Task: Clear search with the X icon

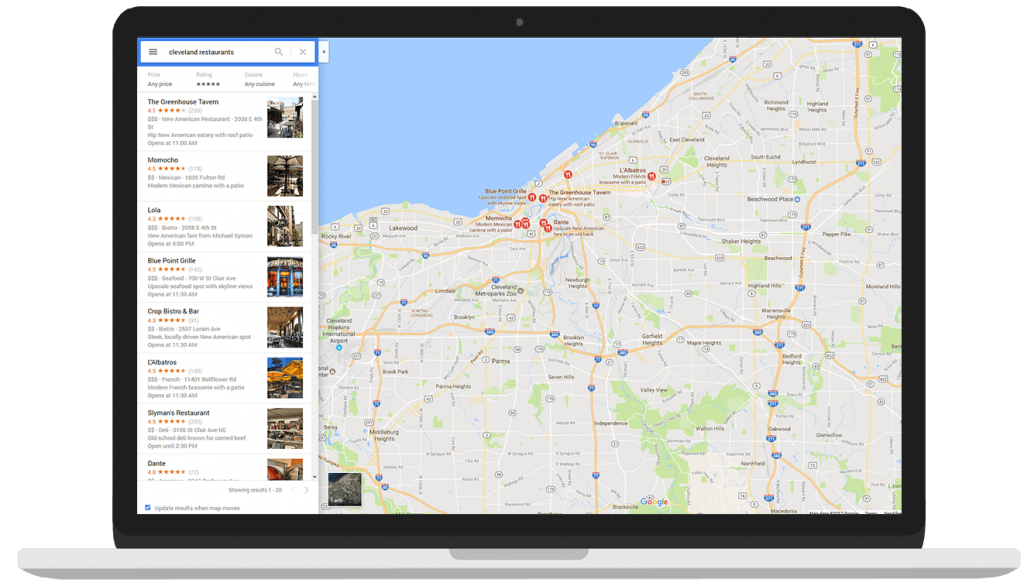Action: pos(303,52)
